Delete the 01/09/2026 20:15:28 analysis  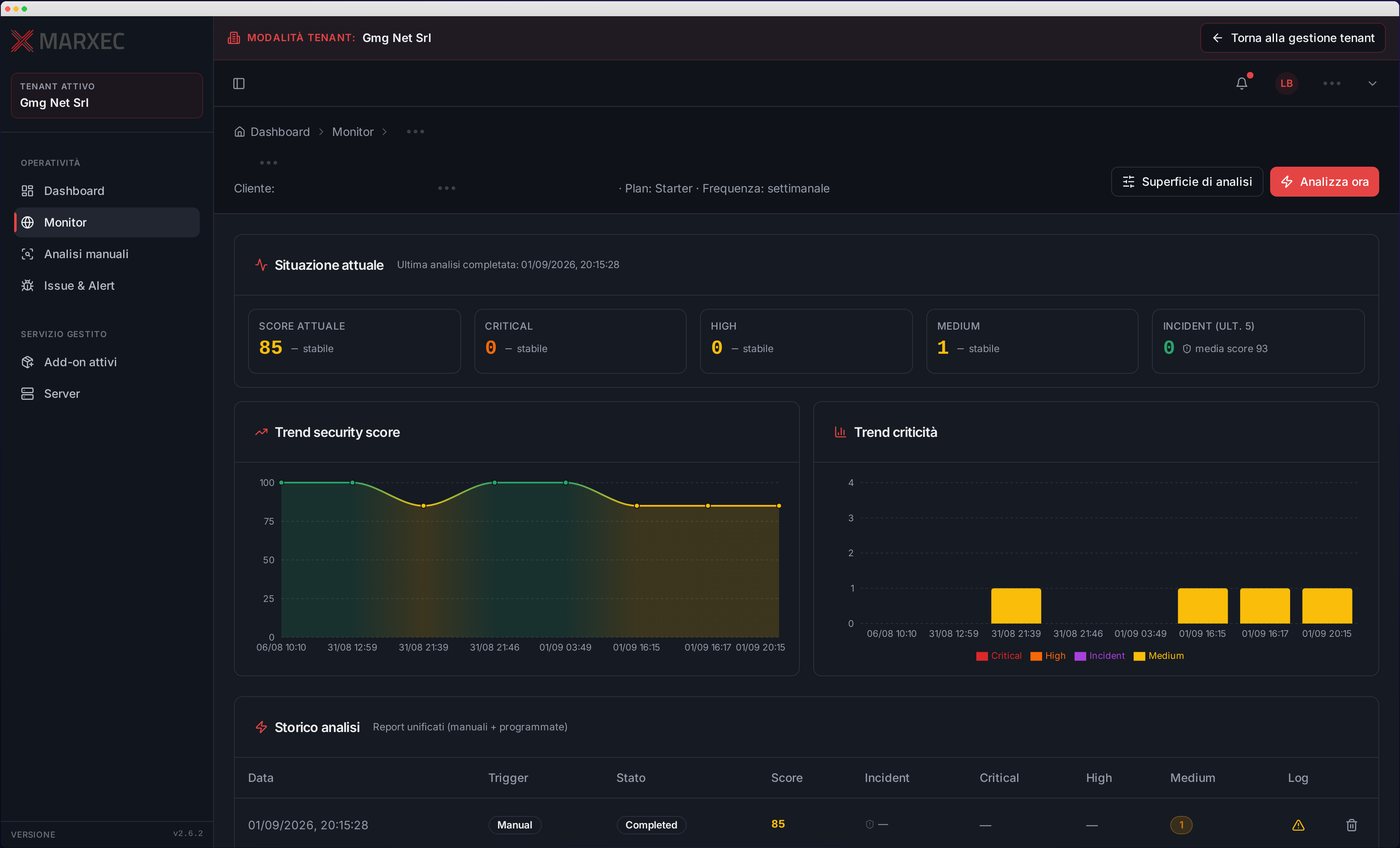1351,825
